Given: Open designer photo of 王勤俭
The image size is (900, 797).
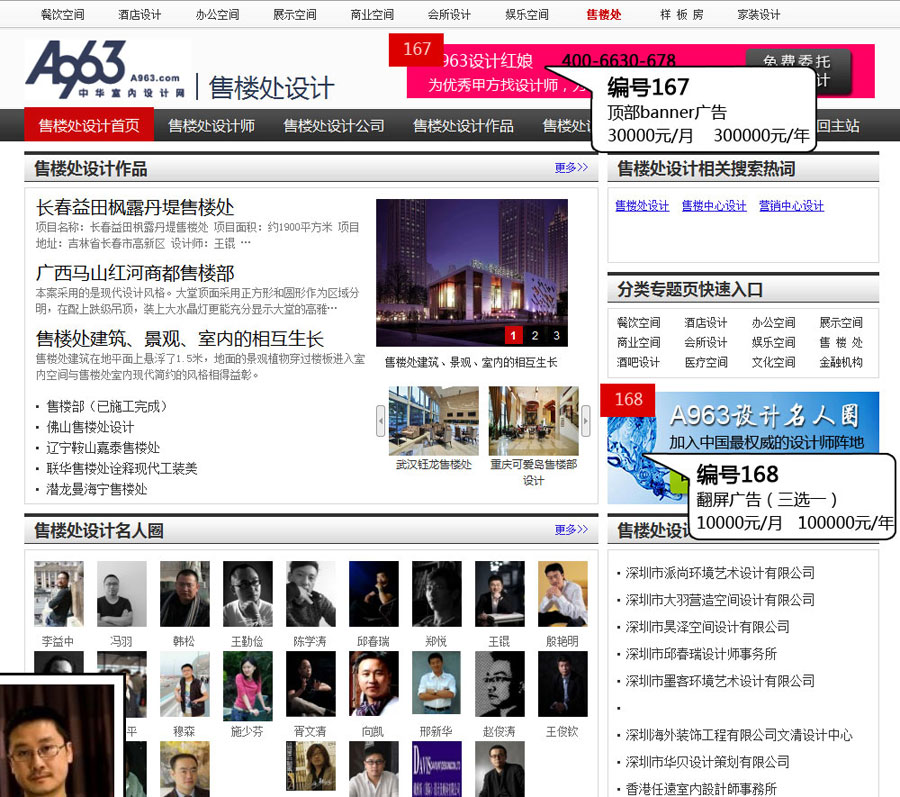Looking at the screenshot, I should tap(248, 594).
